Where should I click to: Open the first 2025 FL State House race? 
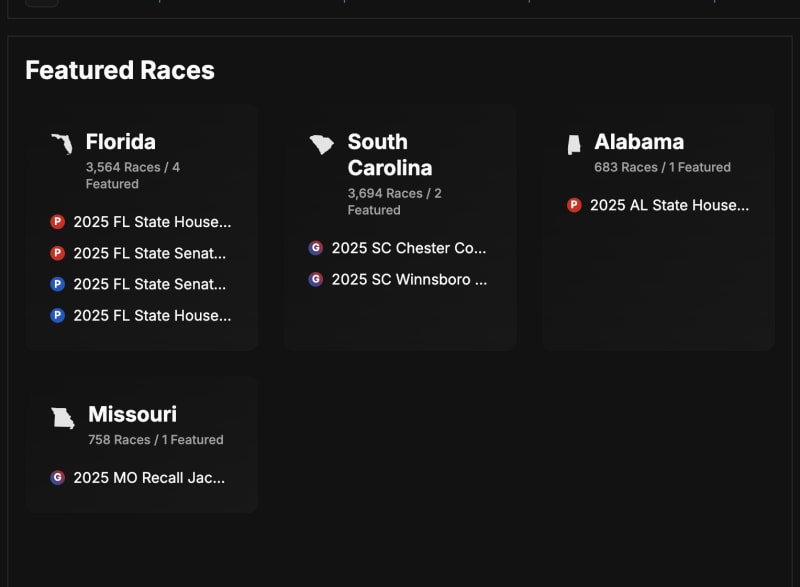point(152,222)
